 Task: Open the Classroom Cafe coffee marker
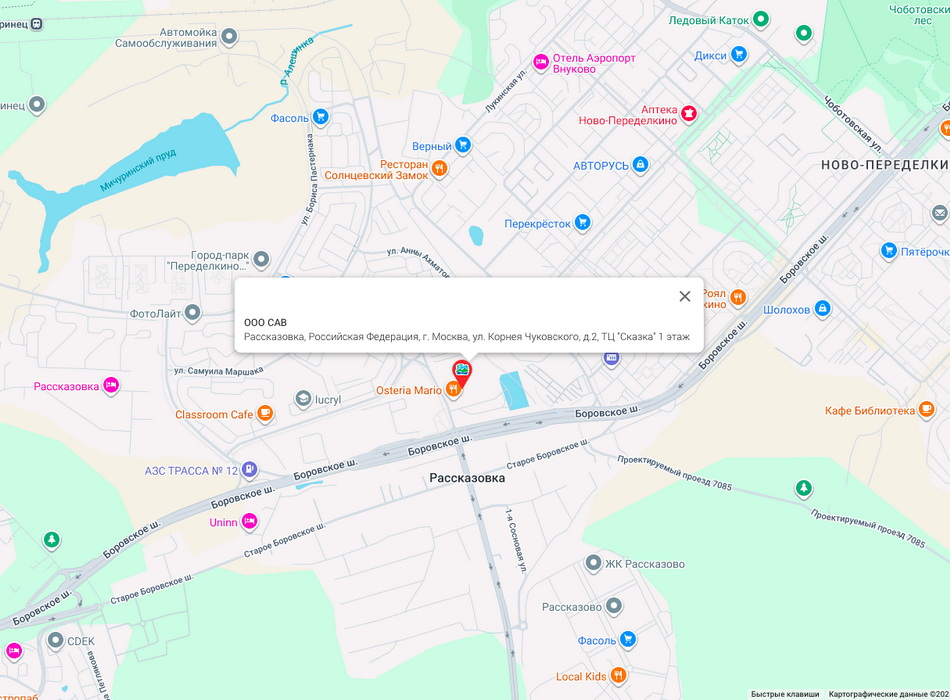(x=265, y=413)
